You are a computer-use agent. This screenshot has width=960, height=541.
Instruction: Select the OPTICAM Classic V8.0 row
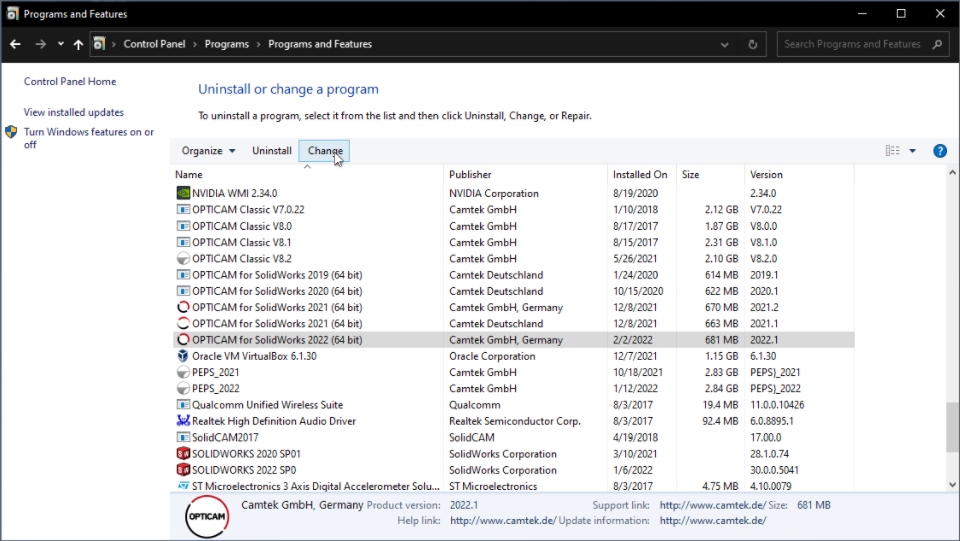coord(513,226)
